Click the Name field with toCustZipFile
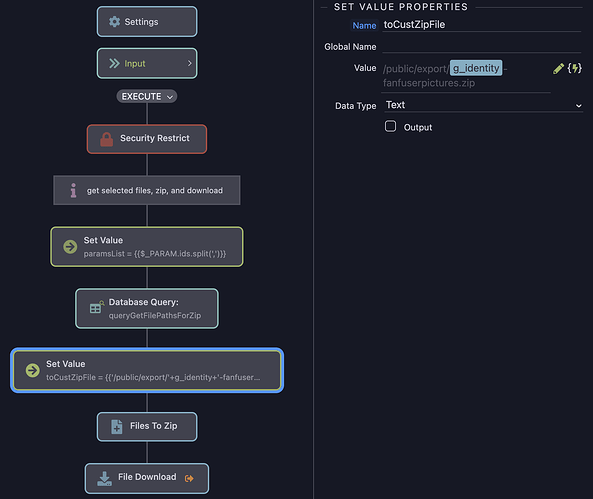 pyautogui.click(x=482, y=25)
